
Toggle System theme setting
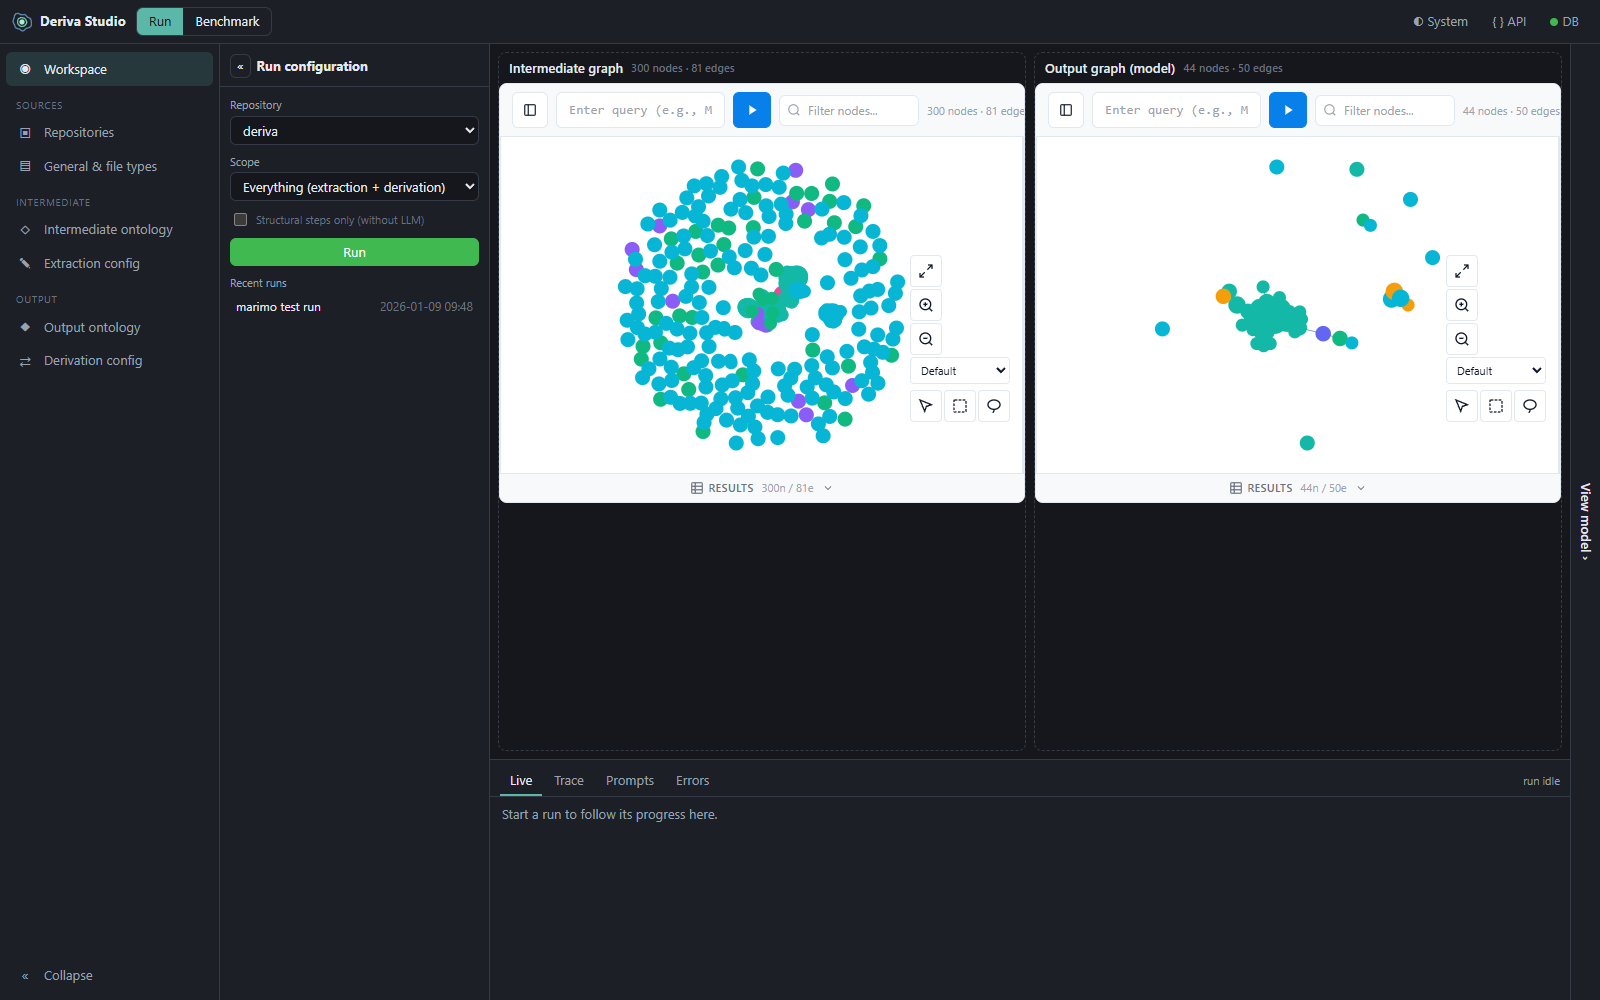(1440, 21)
